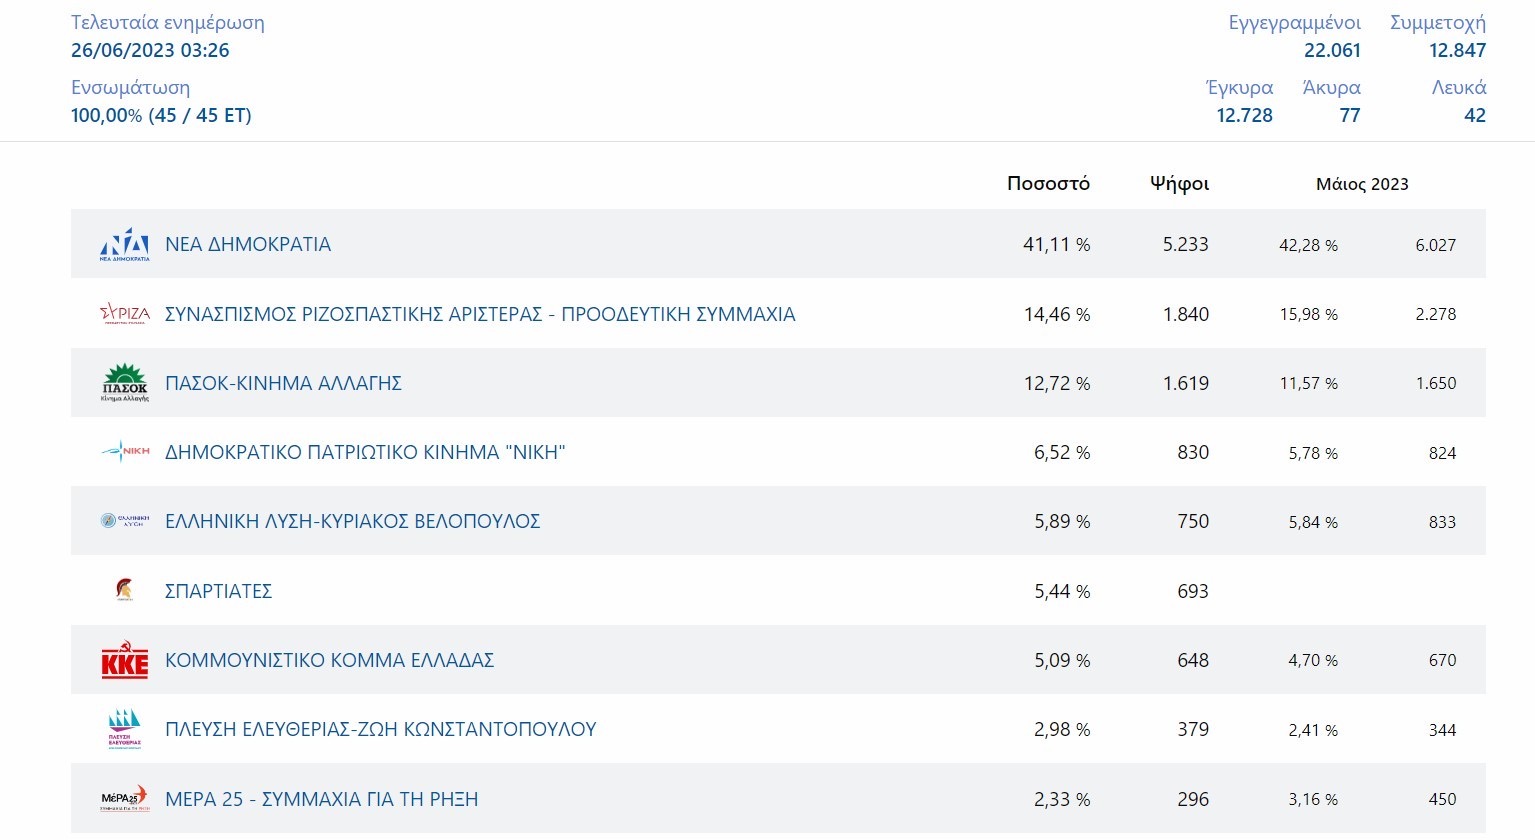Open ΜΕΡΑ 25 - ΣΥΜΜΑΧΙΑ ΓΙΑ ΤΗ ΡΗΞΗ link

click(321, 799)
